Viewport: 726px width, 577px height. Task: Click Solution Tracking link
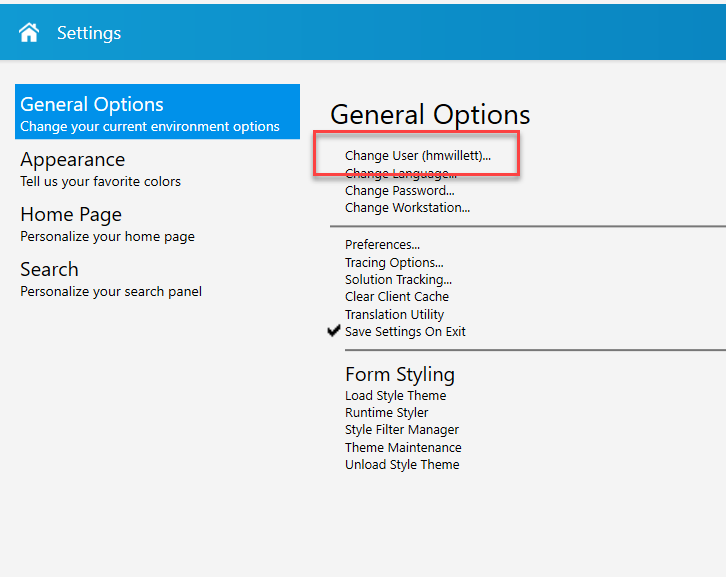click(398, 279)
